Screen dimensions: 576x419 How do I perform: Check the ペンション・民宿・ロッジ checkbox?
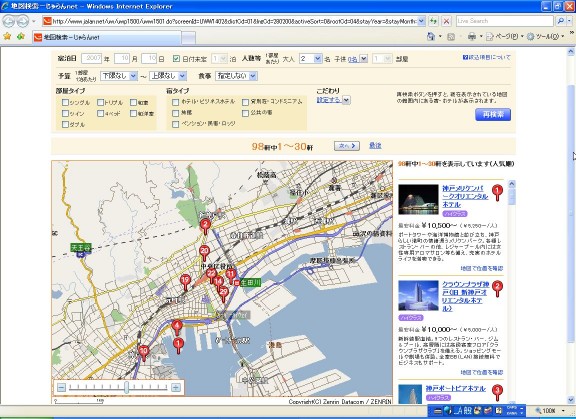[176, 124]
